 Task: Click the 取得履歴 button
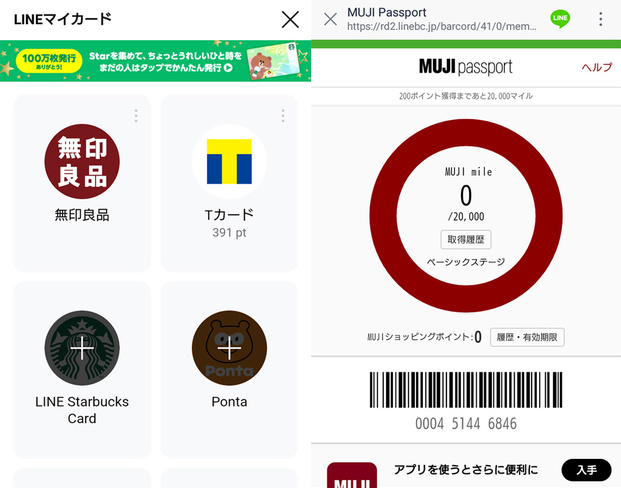(466, 239)
